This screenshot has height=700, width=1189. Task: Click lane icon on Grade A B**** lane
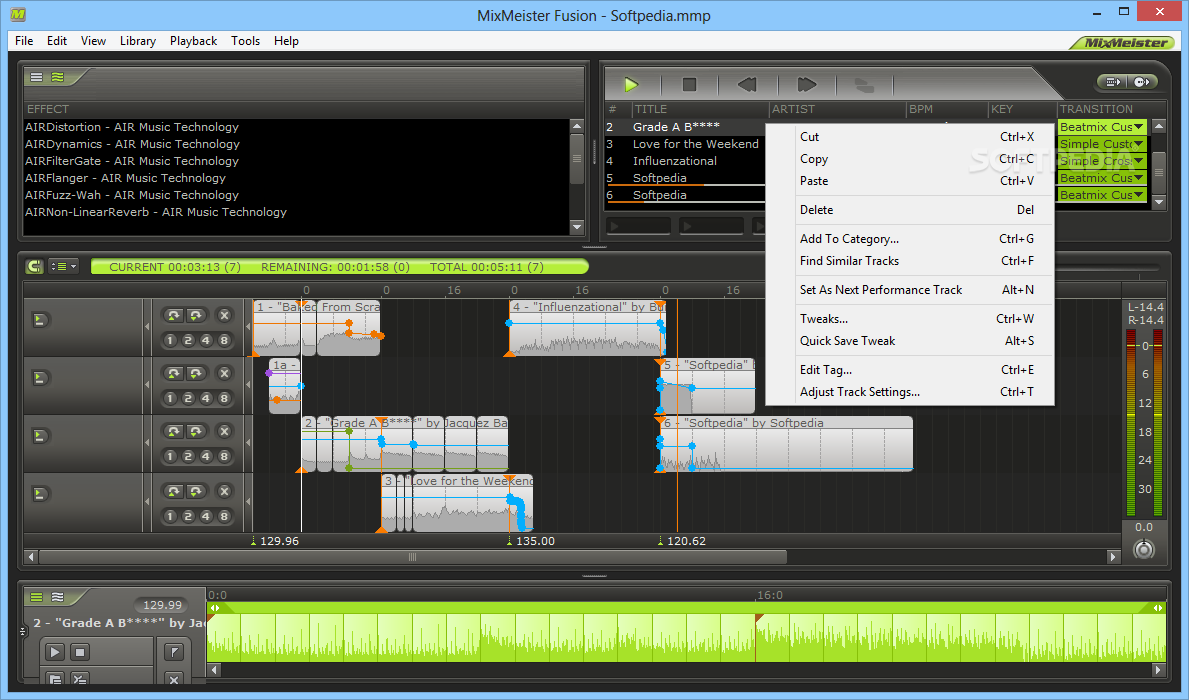pyautogui.click(x=39, y=436)
